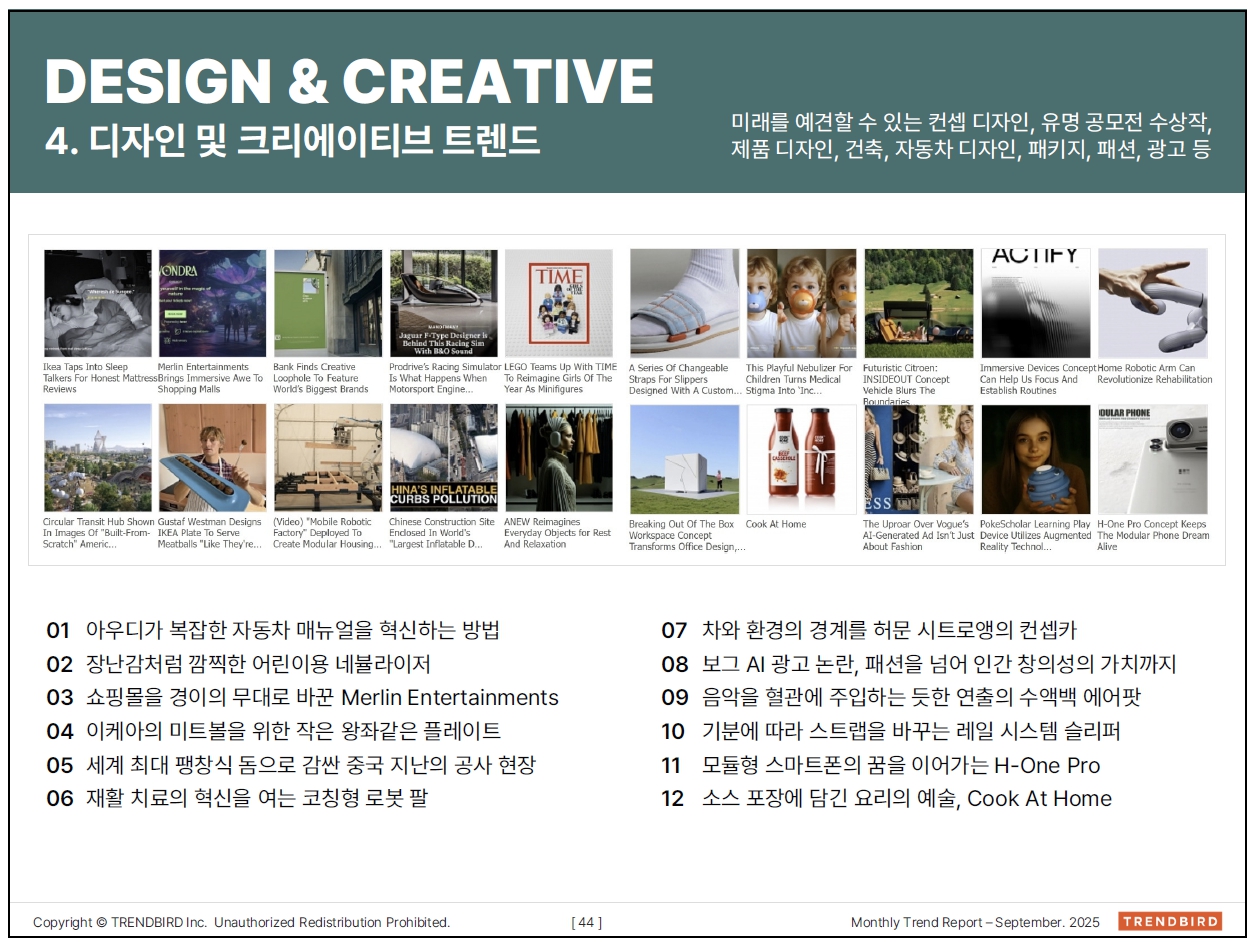The height and width of the screenshot is (942, 1254).
Task: Open caption 'Merlin Entertainments Brings Immersive Awe'
Action: [x=210, y=378]
